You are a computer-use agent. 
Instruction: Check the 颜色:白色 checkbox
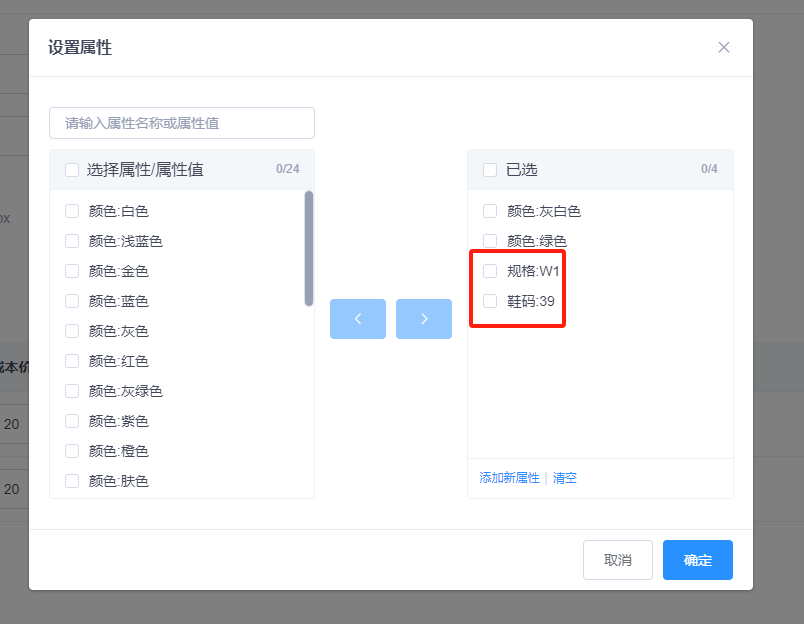point(72,211)
